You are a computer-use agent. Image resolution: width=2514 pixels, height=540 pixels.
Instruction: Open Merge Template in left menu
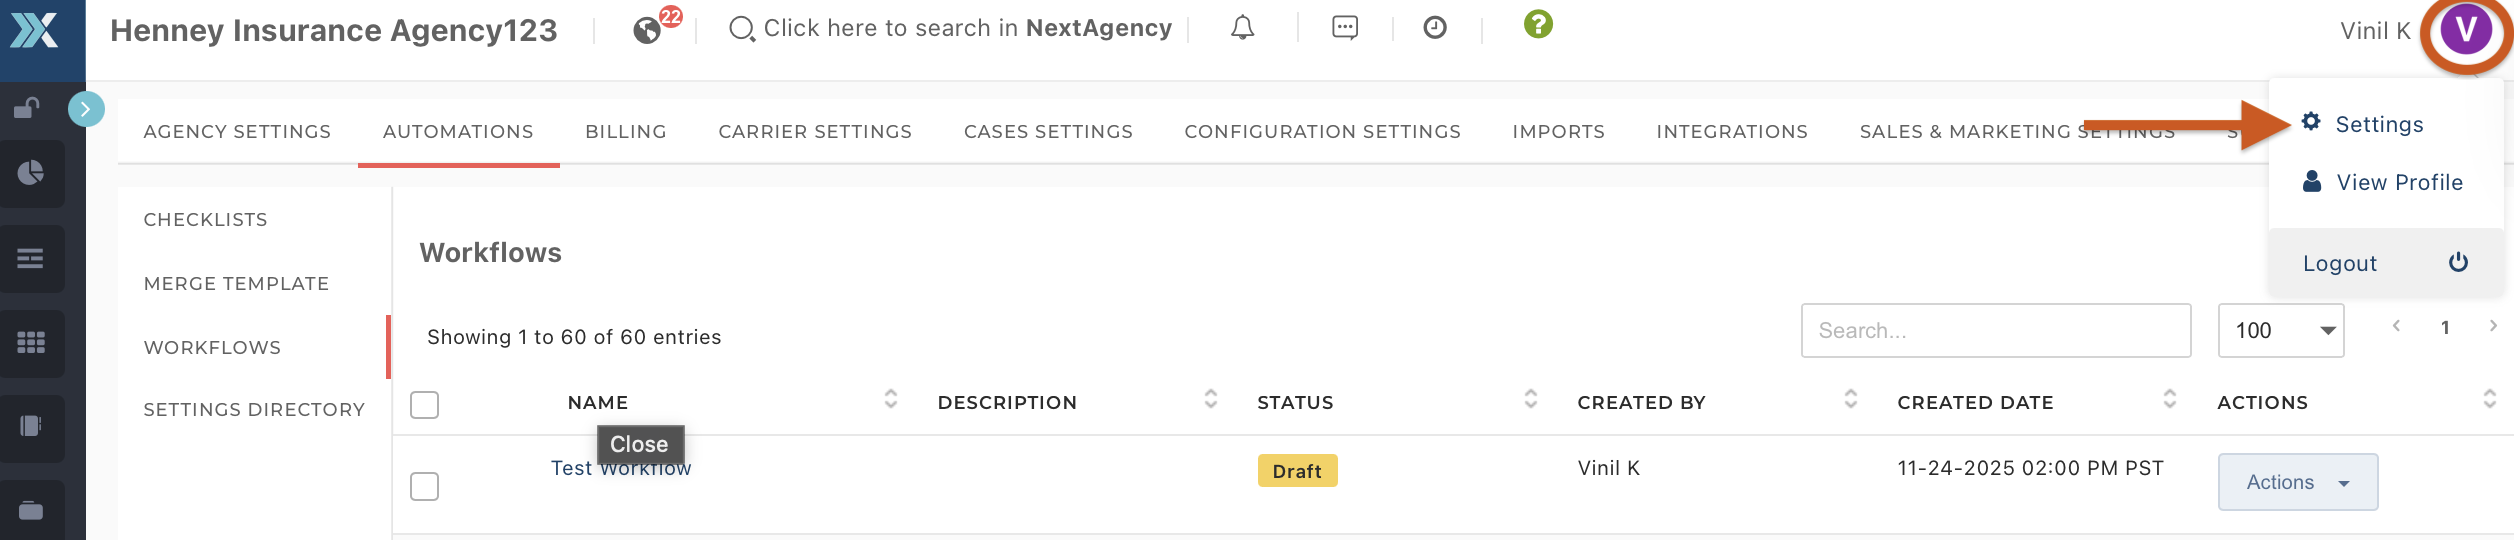[x=236, y=284]
